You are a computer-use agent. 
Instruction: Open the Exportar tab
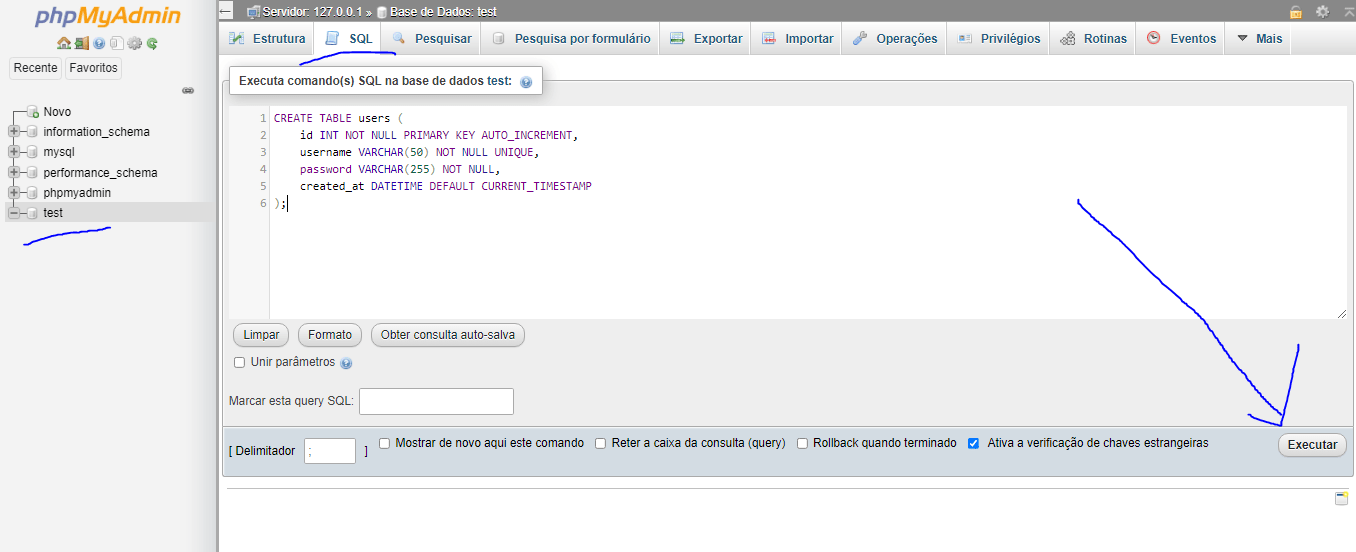pos(706,39)
